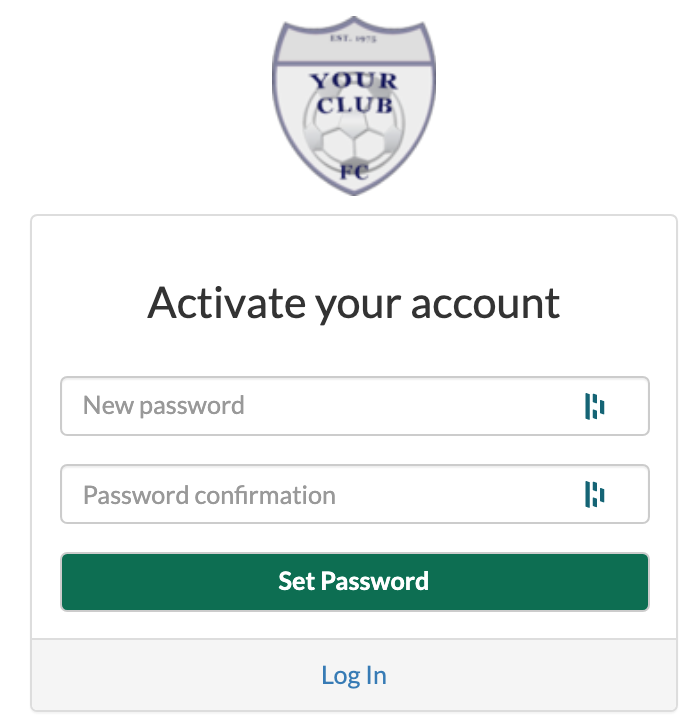
Task: Submit the form using the green Set Password bar
Action: [355, 582]
